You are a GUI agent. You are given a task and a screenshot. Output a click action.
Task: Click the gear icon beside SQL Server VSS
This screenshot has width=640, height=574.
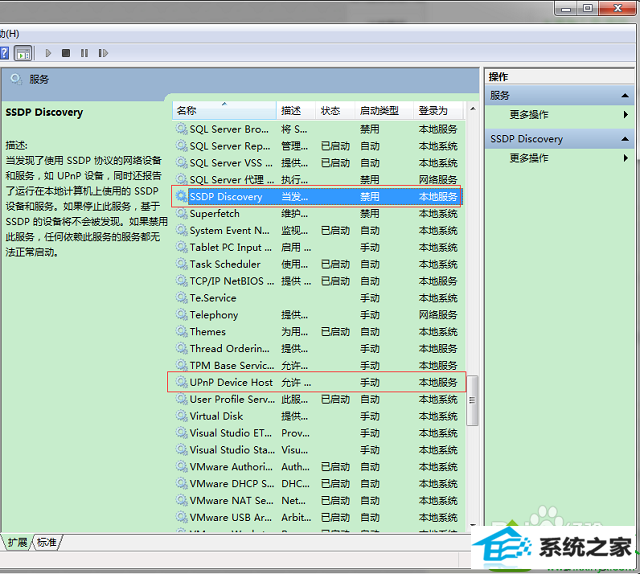181,163
